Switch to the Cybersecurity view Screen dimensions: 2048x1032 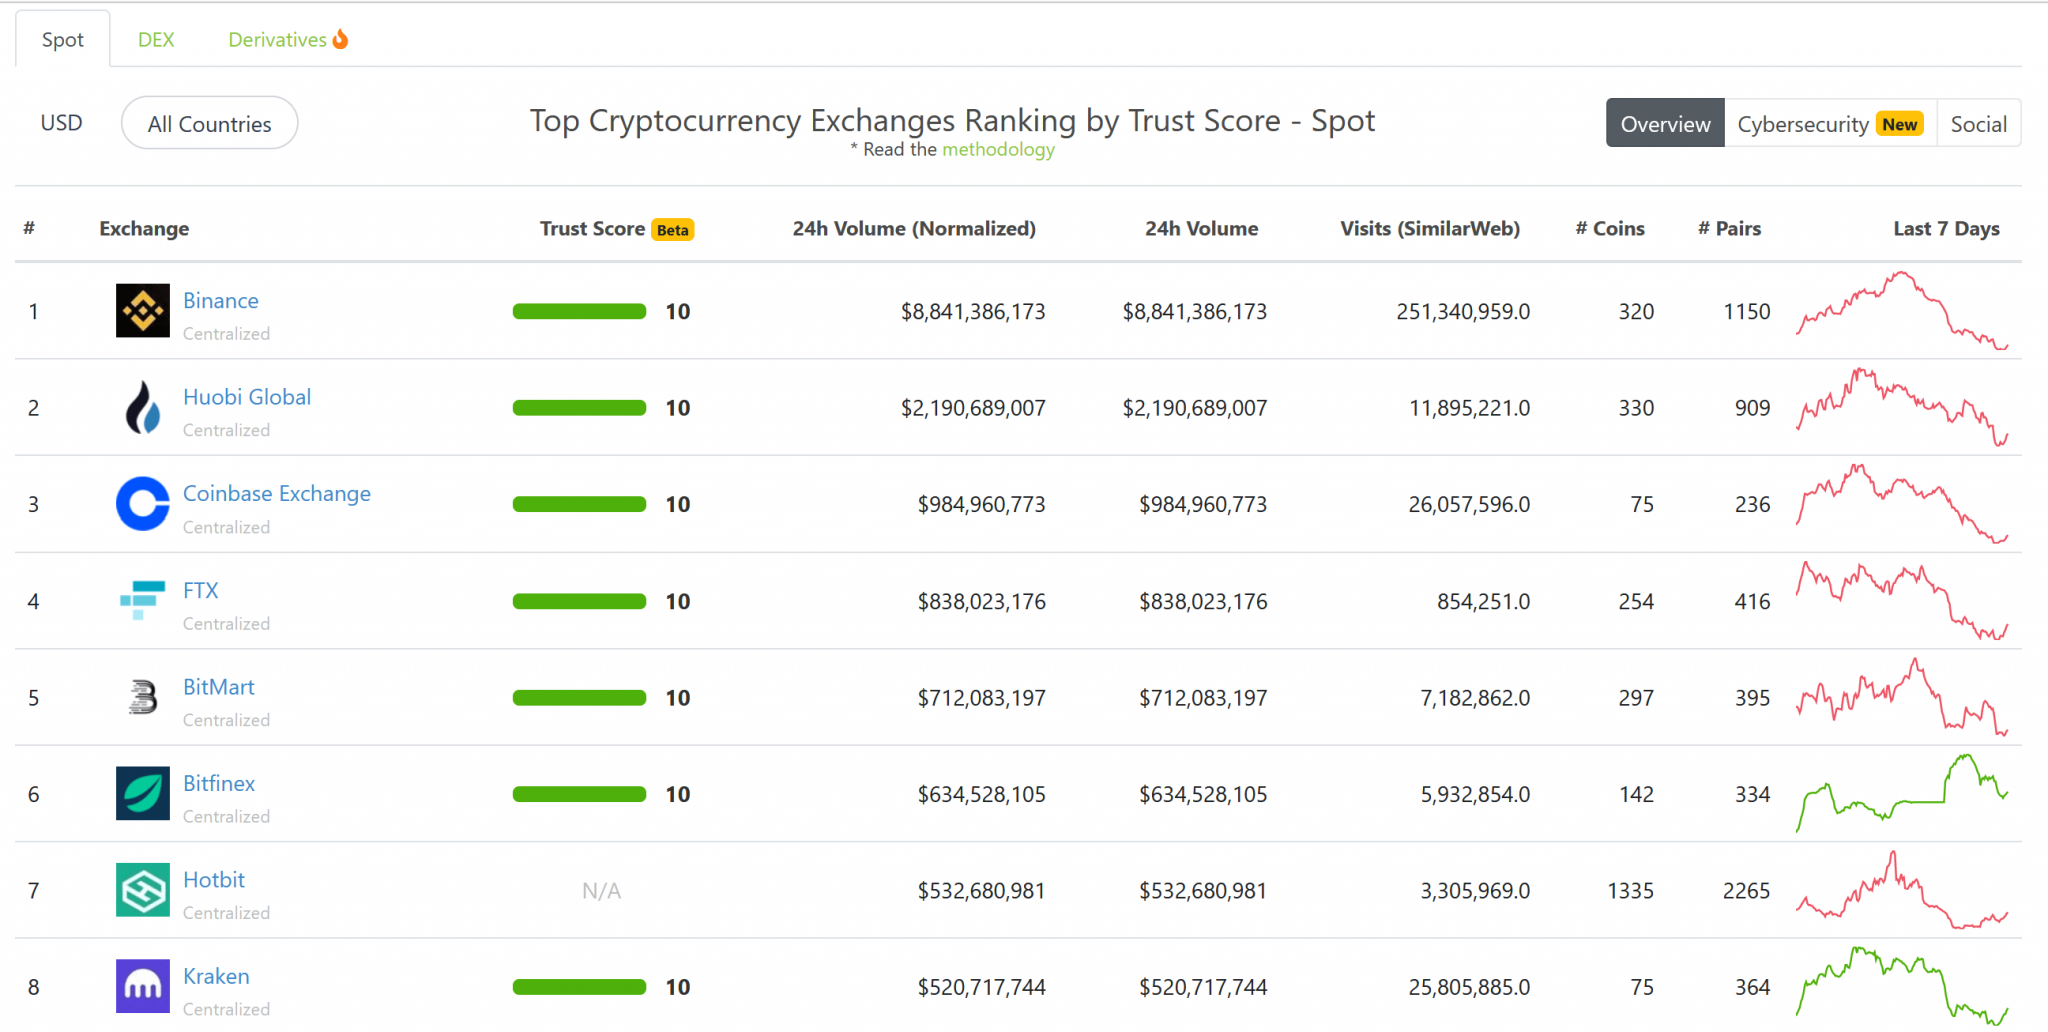tap(1803, 123)
